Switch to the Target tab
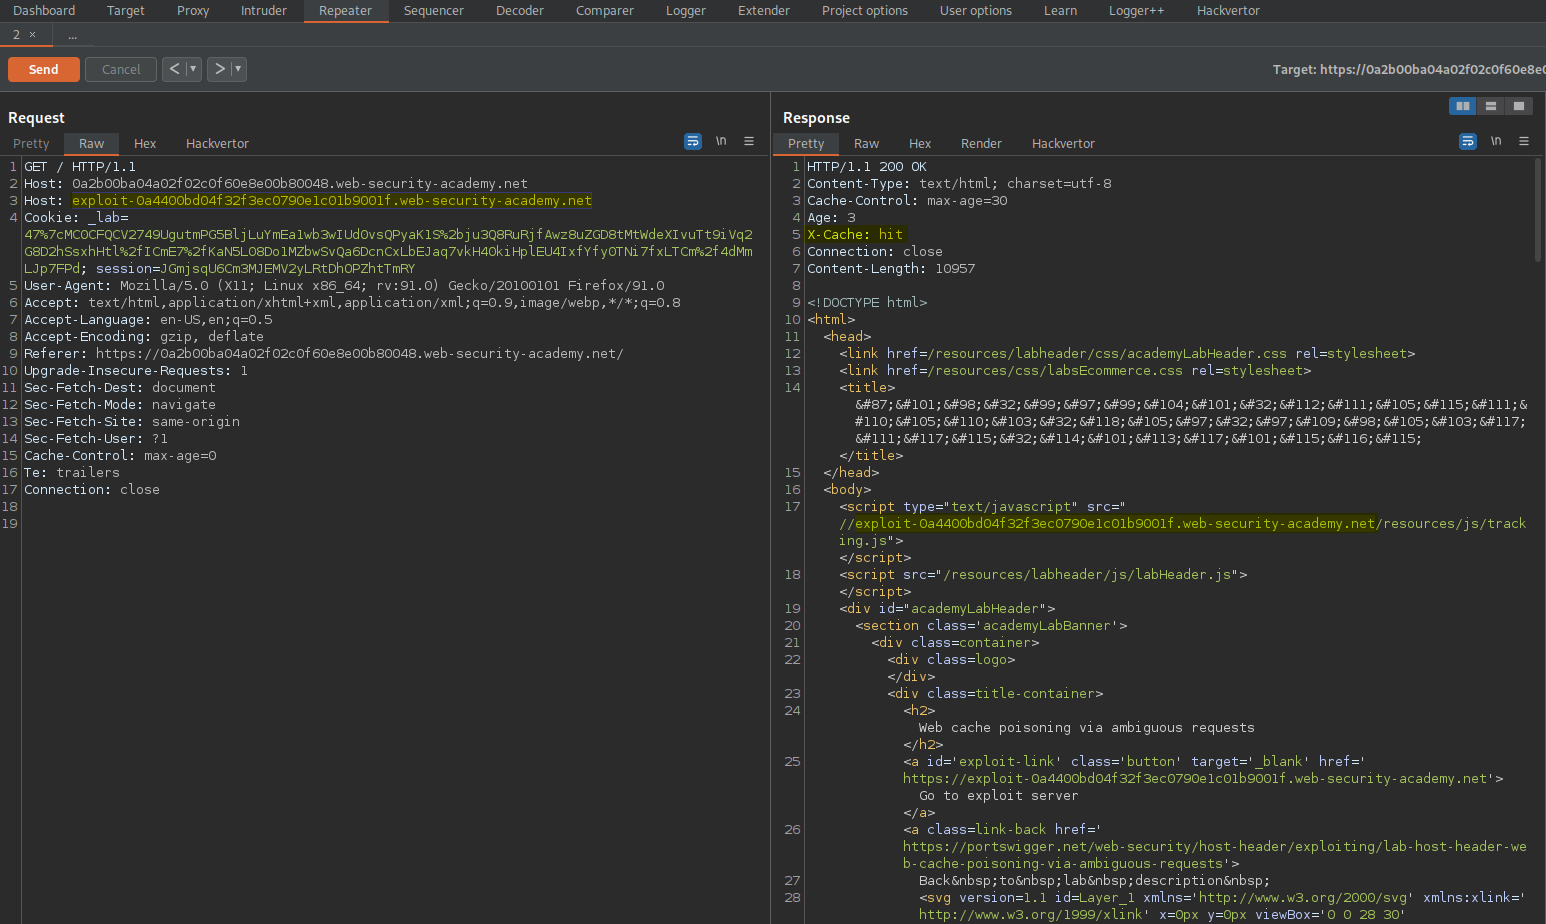1546x924 pixels. [x=125, y=10]
